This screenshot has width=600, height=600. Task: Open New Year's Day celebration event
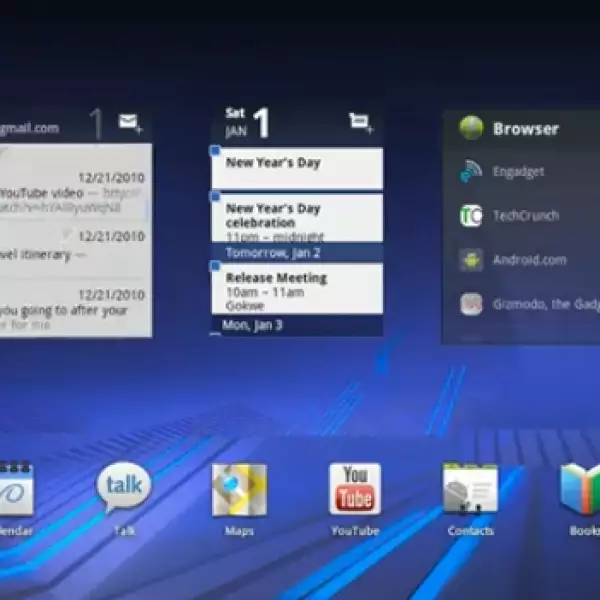click(x=297, y=218)
